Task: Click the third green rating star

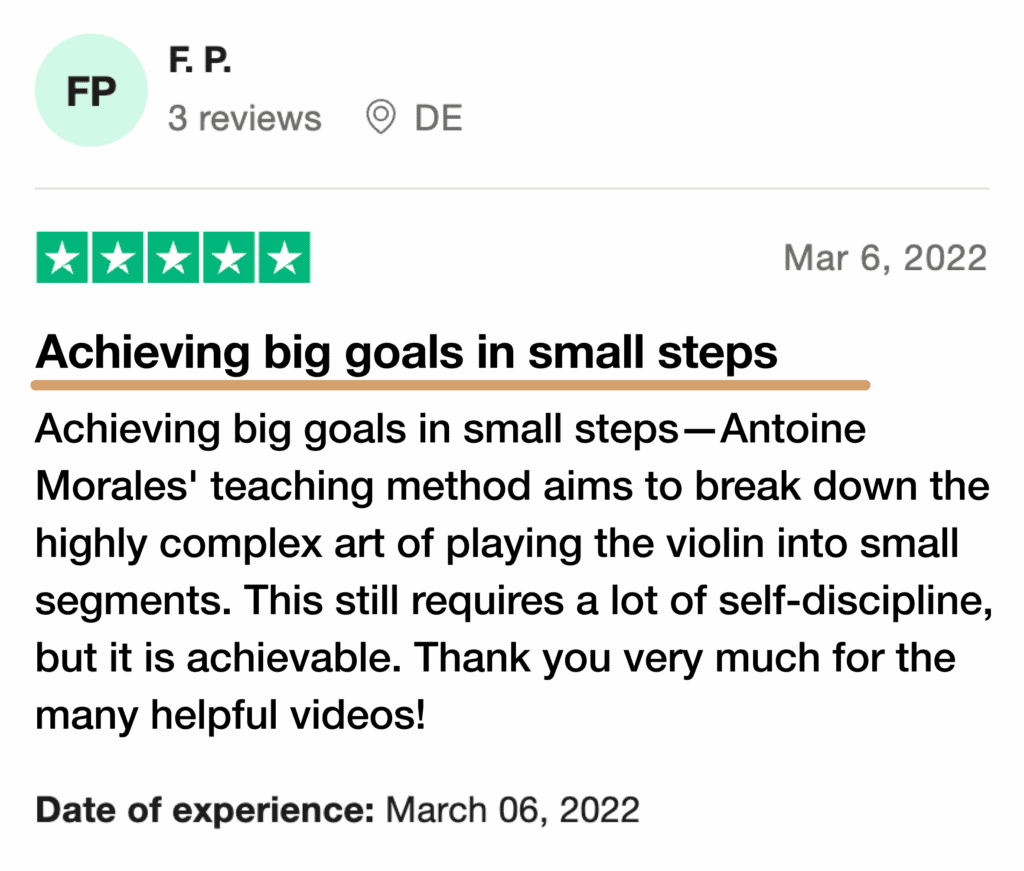Action: coord(173,258)
